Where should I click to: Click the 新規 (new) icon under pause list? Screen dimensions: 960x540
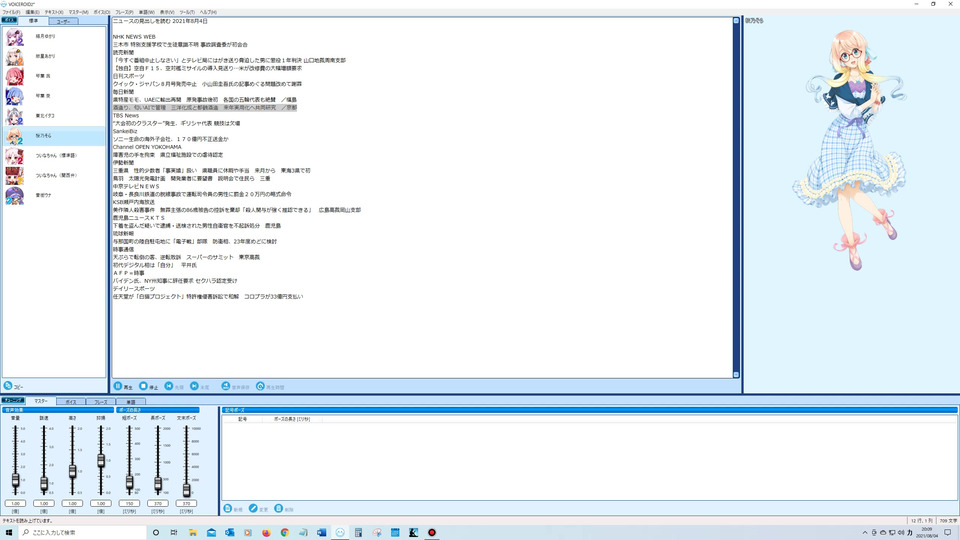pos(228,509)
